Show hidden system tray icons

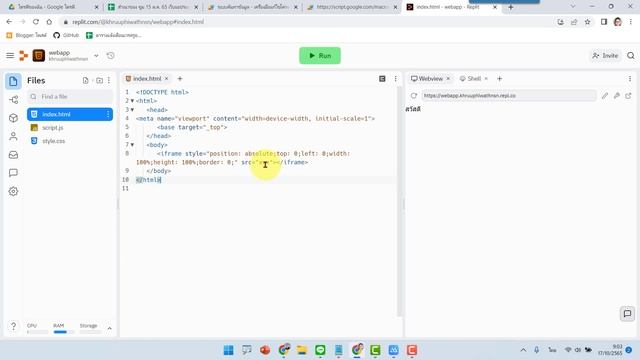[523, 350]
